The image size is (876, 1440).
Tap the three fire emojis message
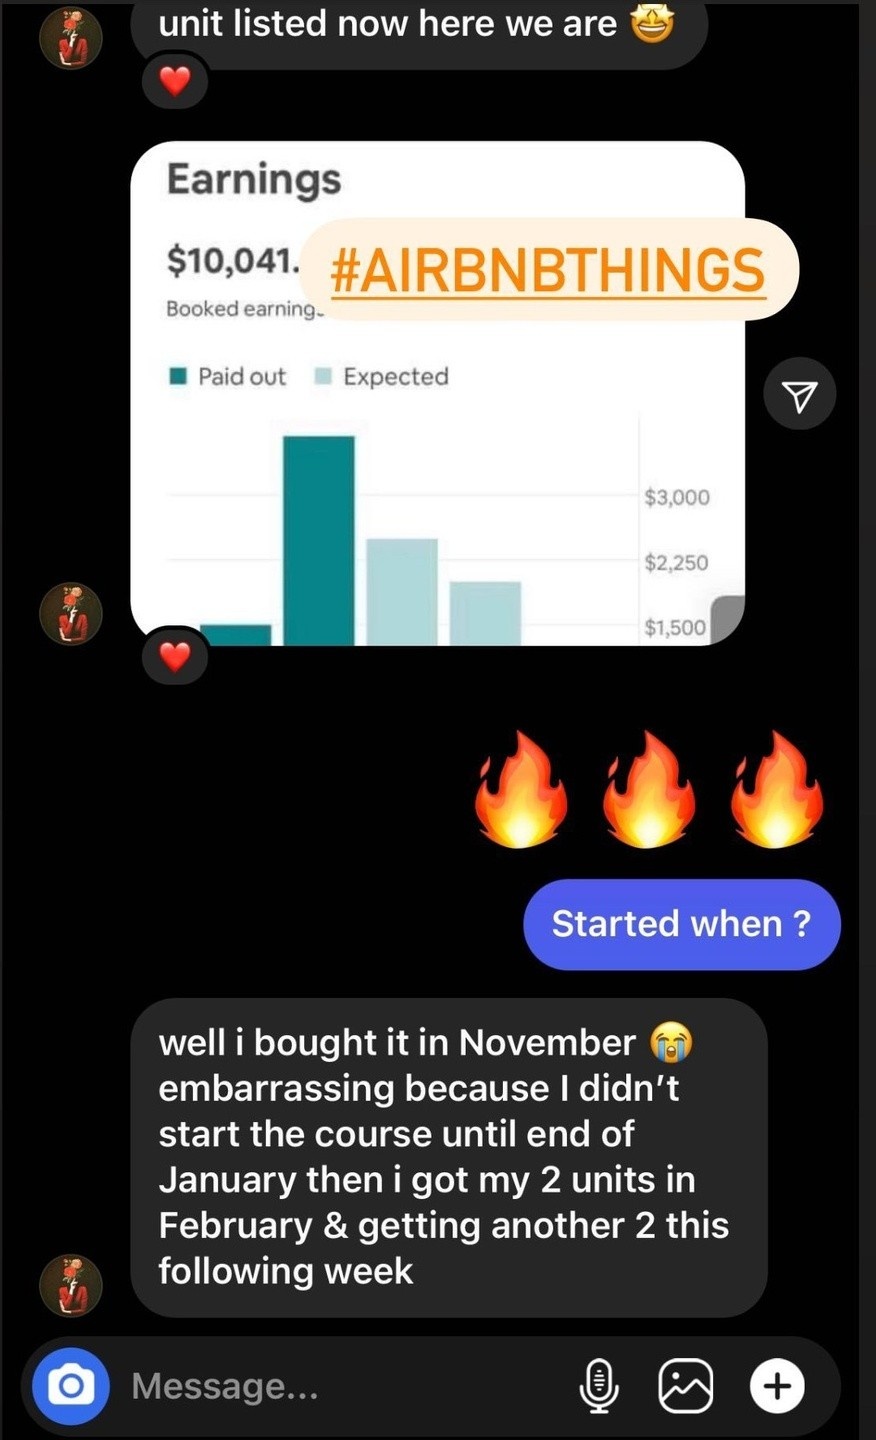(650, 790)
